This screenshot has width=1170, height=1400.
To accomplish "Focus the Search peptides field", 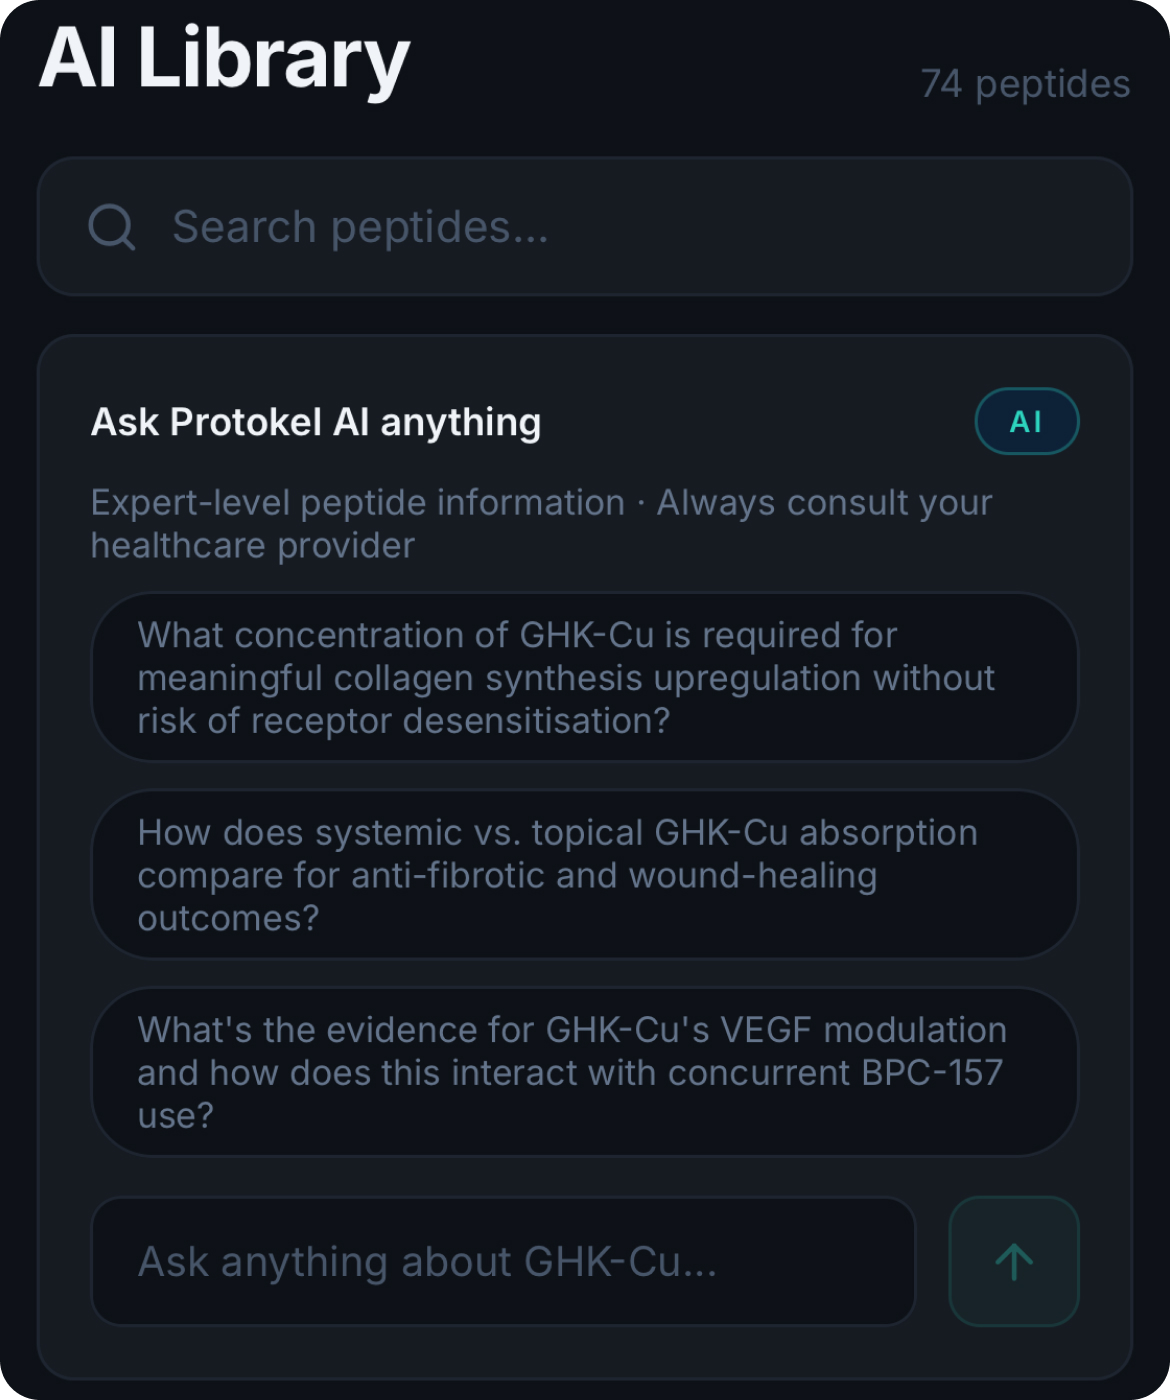I will click(600, 227).
